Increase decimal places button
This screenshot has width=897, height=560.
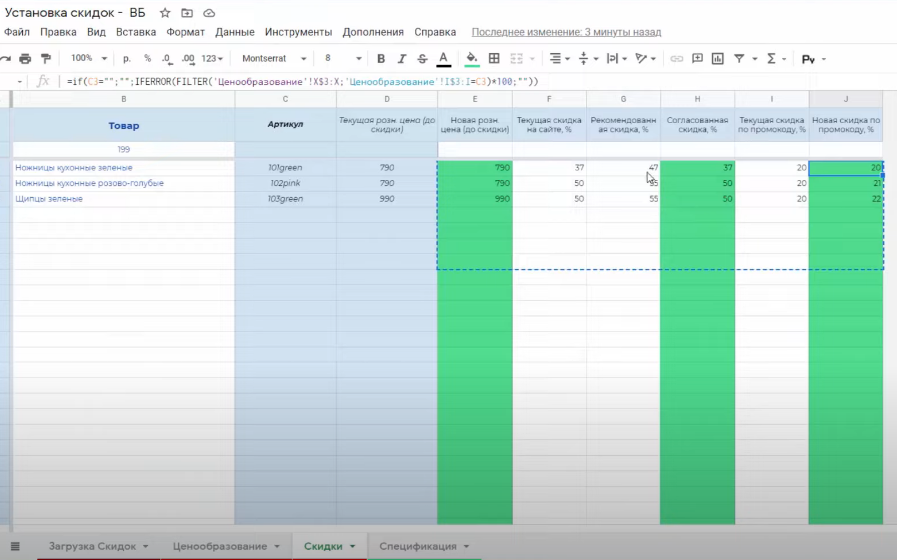click(188, 58)
